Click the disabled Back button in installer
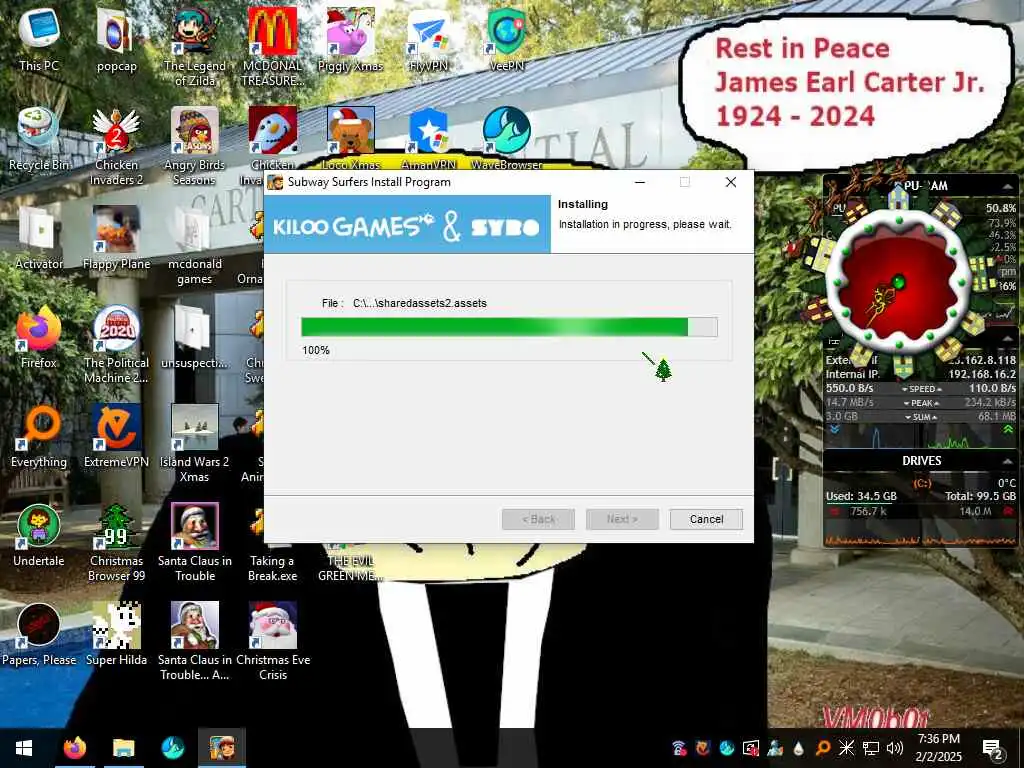The image size is (1024, 768). (x=538, y=519)
